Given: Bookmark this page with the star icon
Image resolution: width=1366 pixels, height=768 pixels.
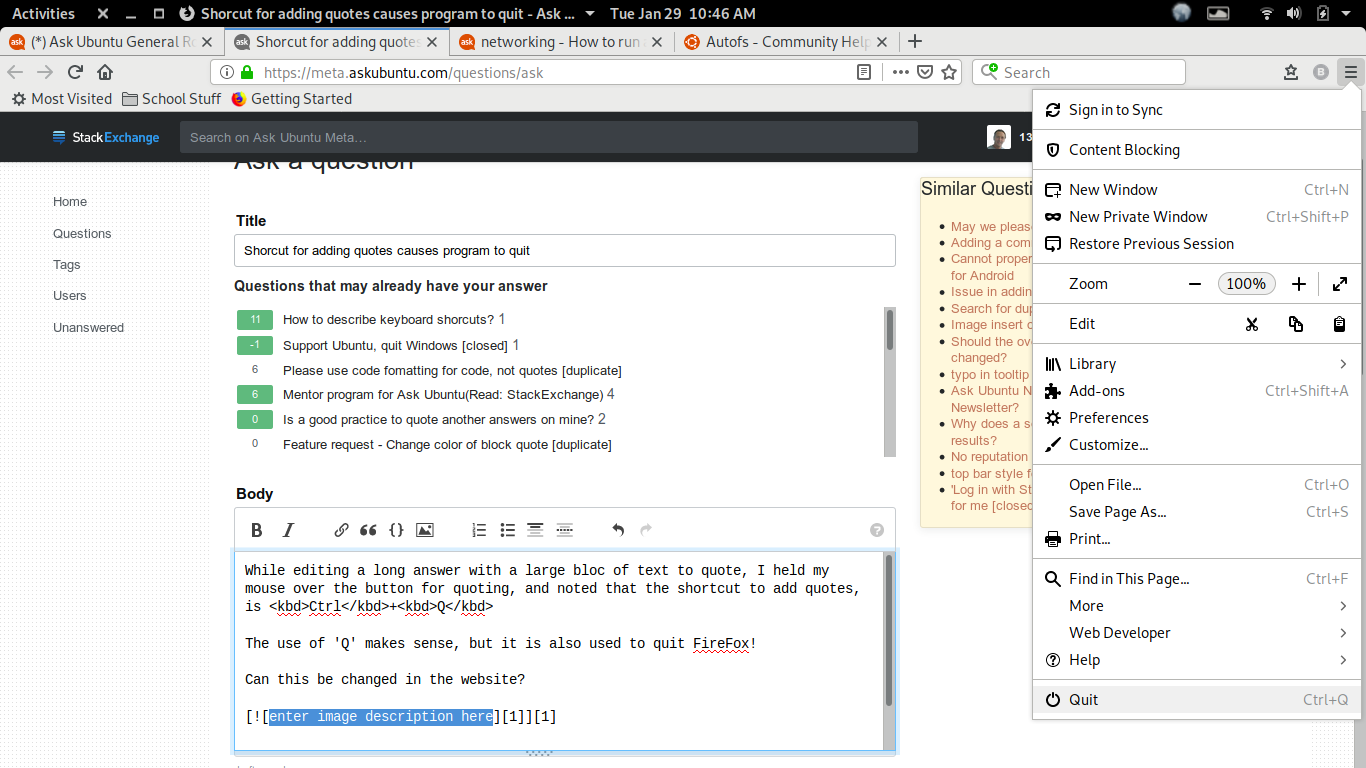Looking at the screenshot, I should pos(949,72).
